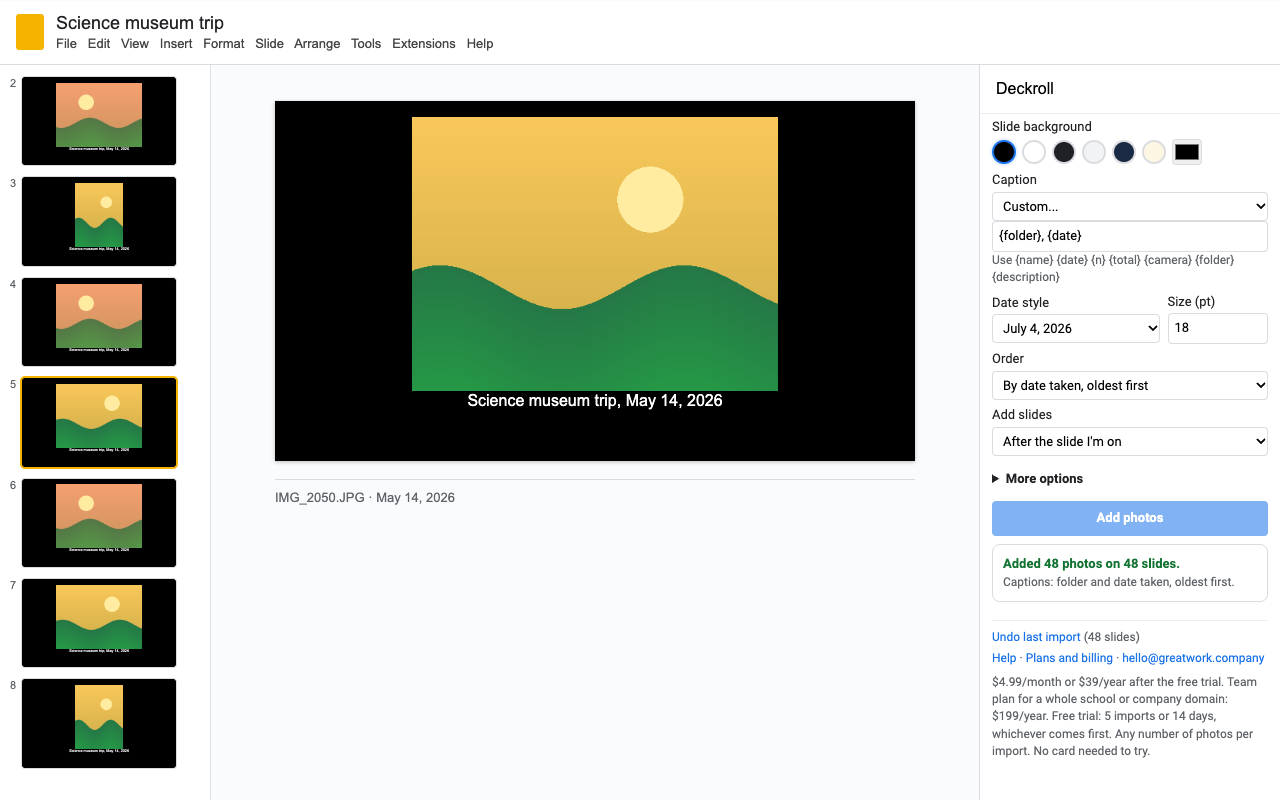Click the IMG_2050.JPG speaker notes text

coord(365,497)
